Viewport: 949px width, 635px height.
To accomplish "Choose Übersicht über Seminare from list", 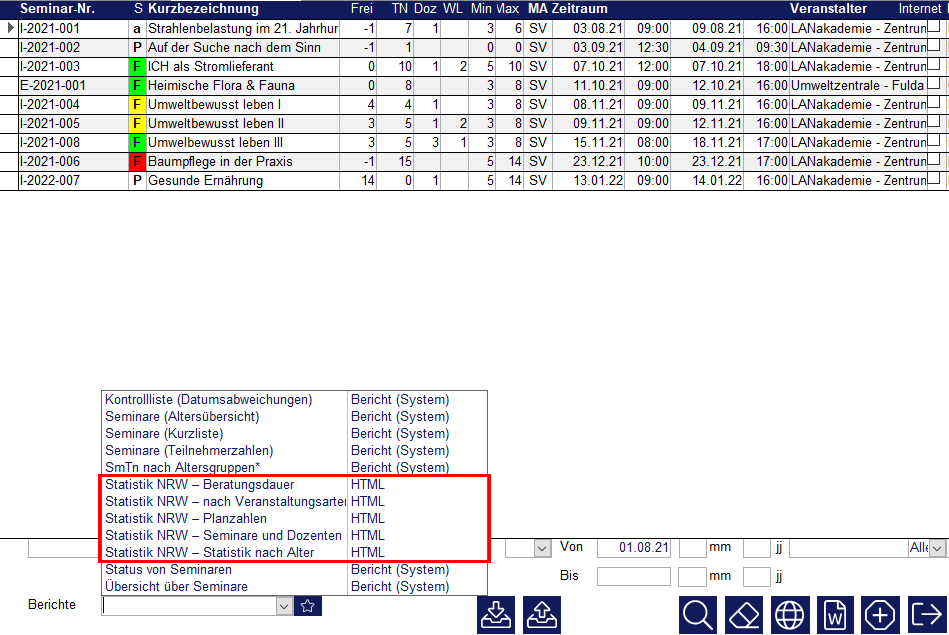I will 176,586.
